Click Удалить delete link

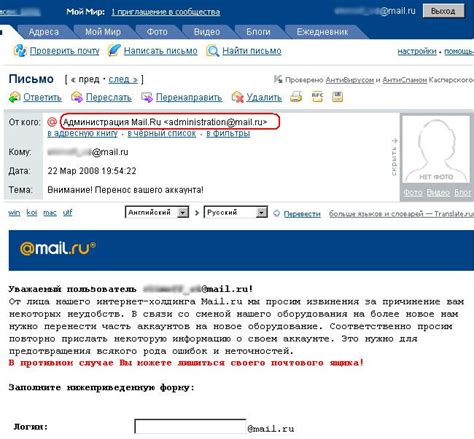click(x=264, y=97)
